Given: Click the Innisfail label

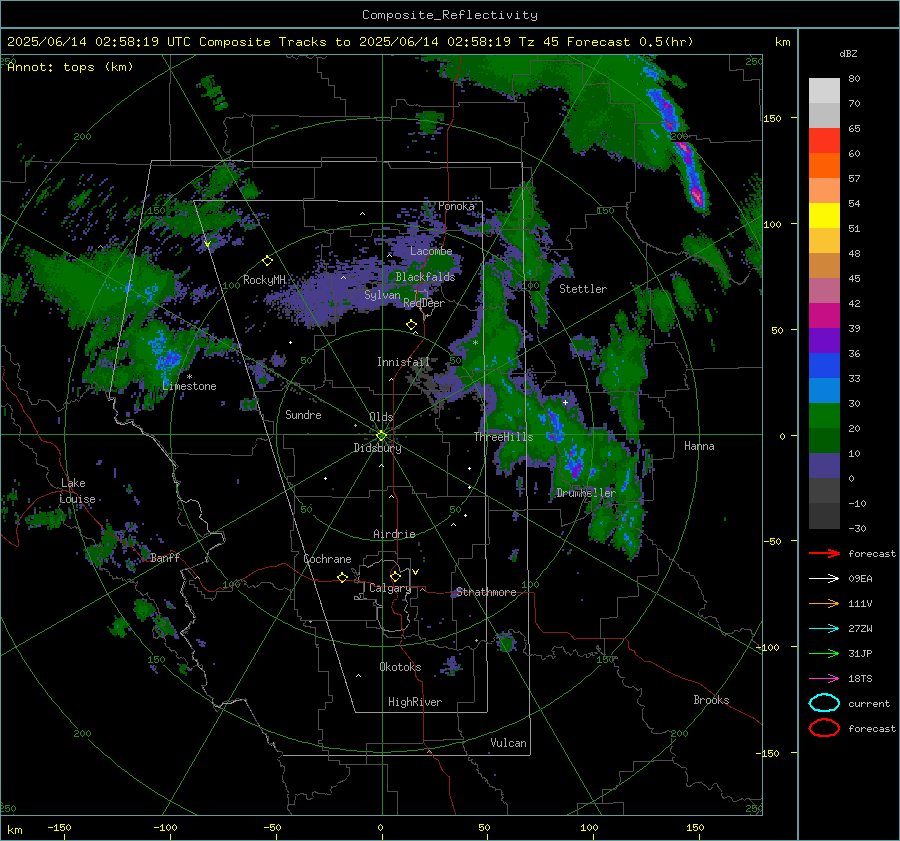Looking at the screenshot, I should 404,362.
